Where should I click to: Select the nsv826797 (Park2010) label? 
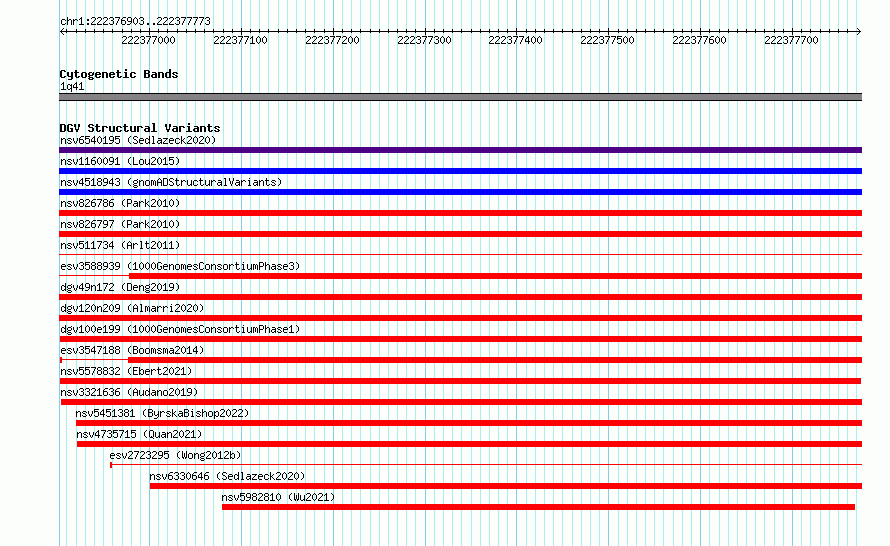pos(120,224)
